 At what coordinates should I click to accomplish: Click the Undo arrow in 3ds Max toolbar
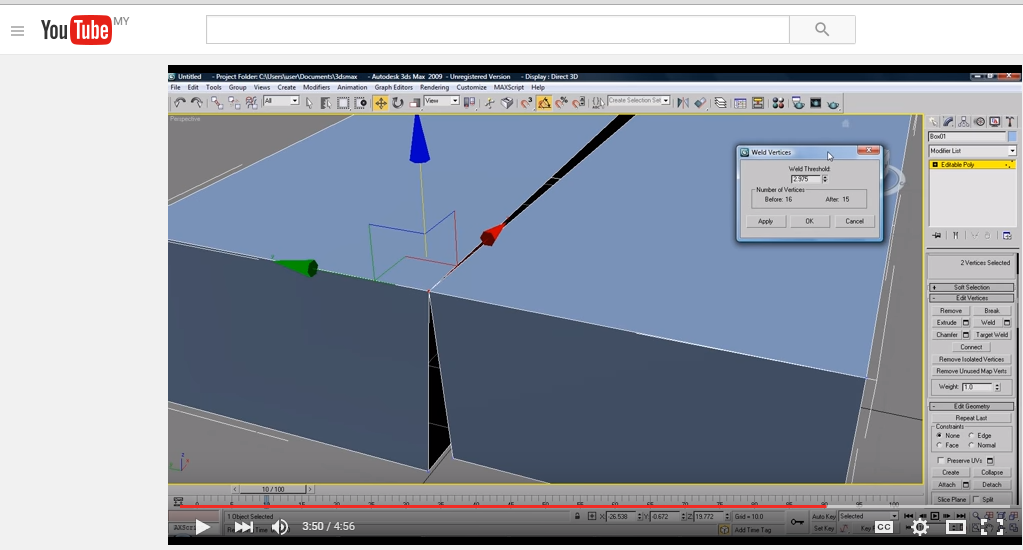(x=179, y=102)
